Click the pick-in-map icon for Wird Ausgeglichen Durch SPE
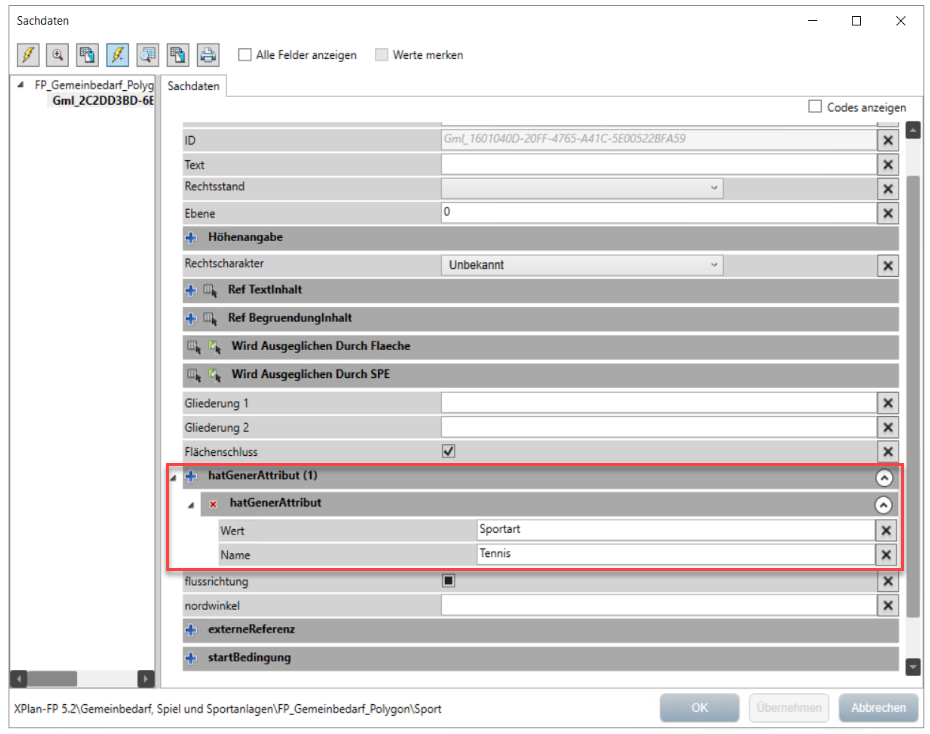The width and height of the screenshot is (930, 734). pyautogui.click(x=215, y=375)
